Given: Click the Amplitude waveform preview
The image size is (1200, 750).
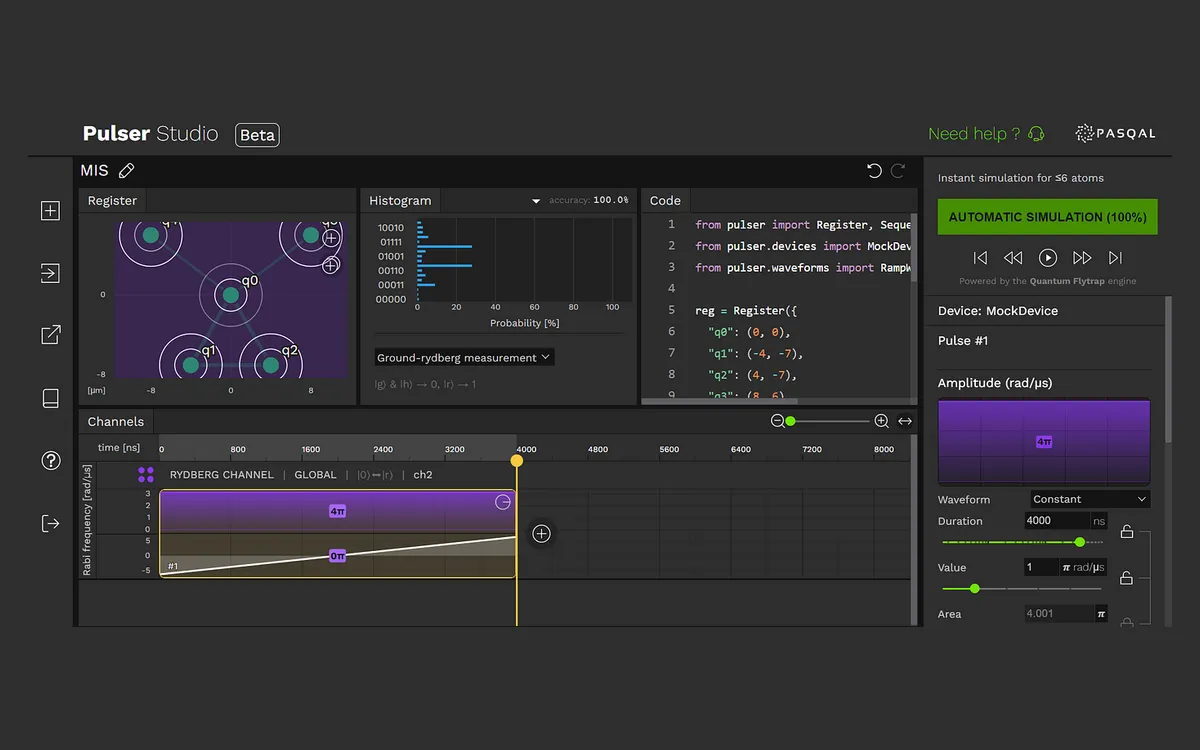Looking at the screenshot, I should click(x=1044, y=441).
